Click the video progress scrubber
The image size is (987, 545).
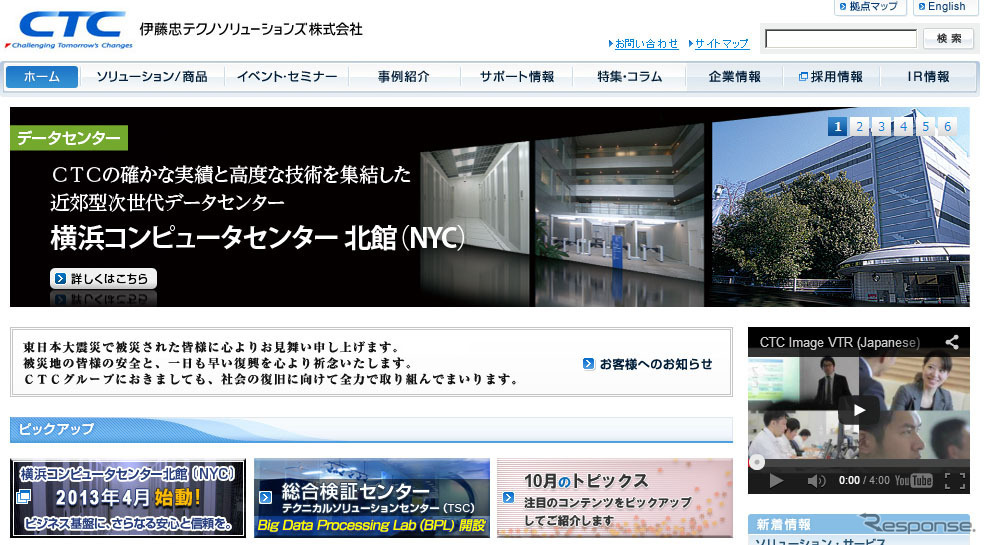[x=757, y=463]
